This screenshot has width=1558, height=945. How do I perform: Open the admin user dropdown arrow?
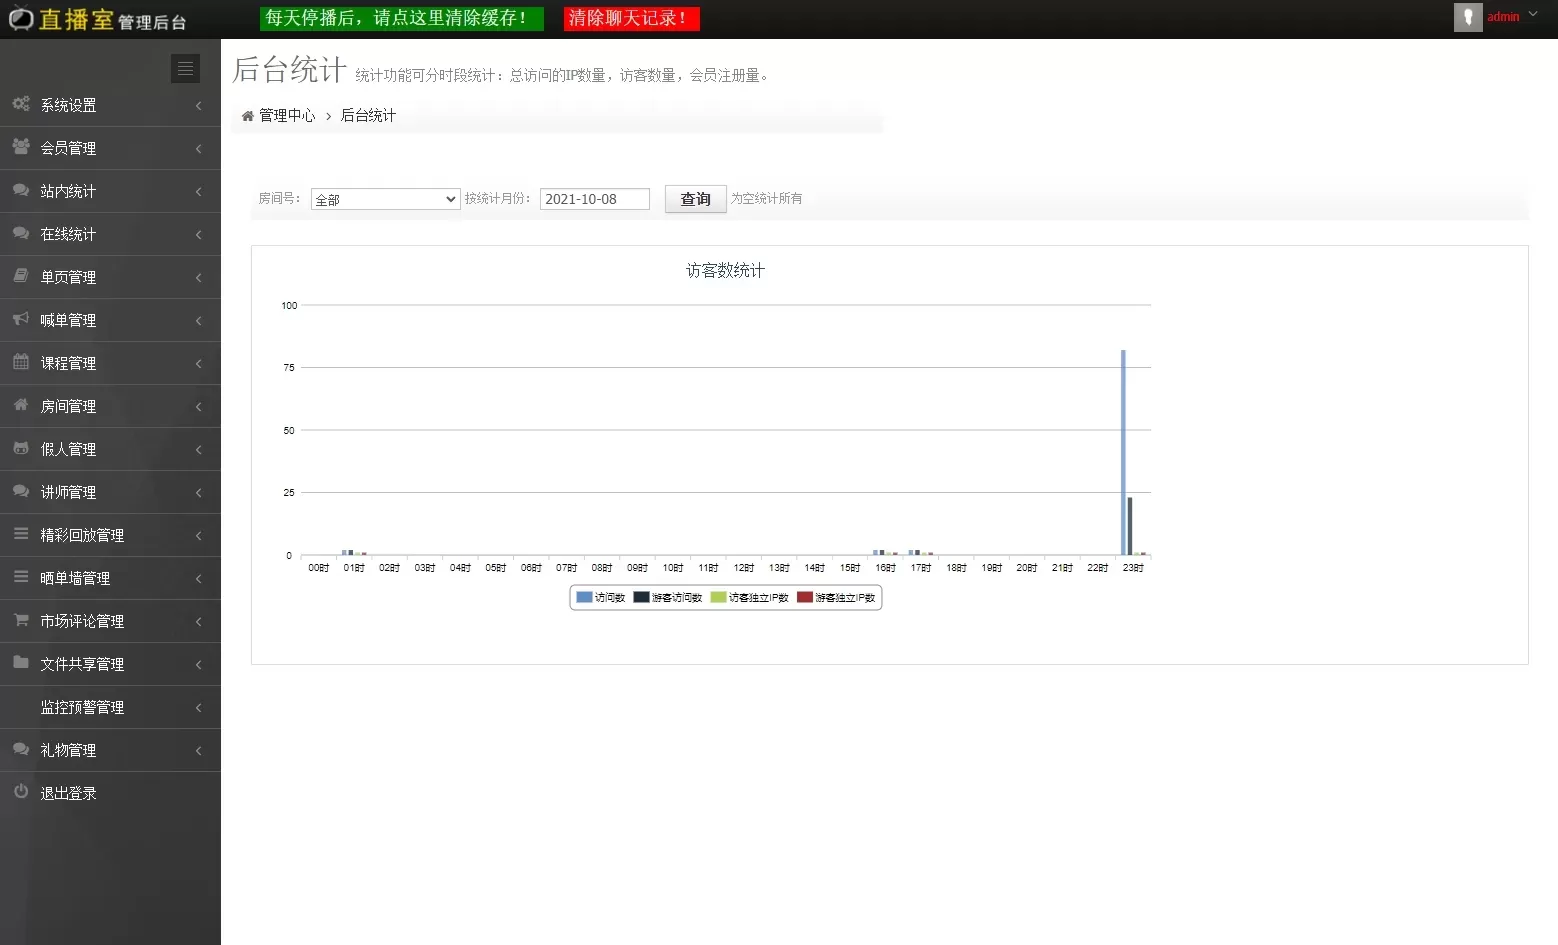coord(1533,15)
